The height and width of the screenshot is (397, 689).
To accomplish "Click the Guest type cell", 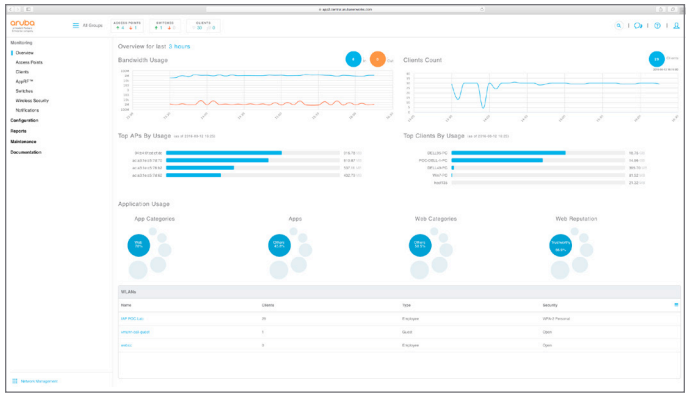I will pos(407,332).
